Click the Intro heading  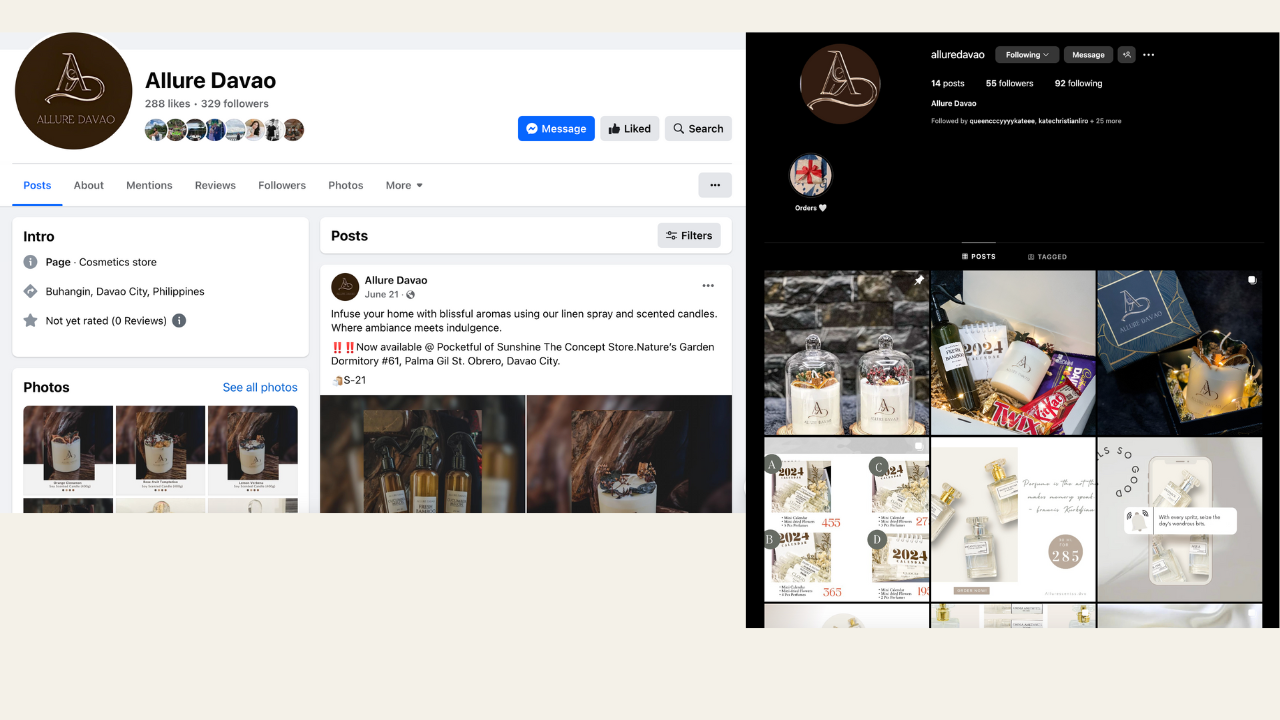(39, 237)
